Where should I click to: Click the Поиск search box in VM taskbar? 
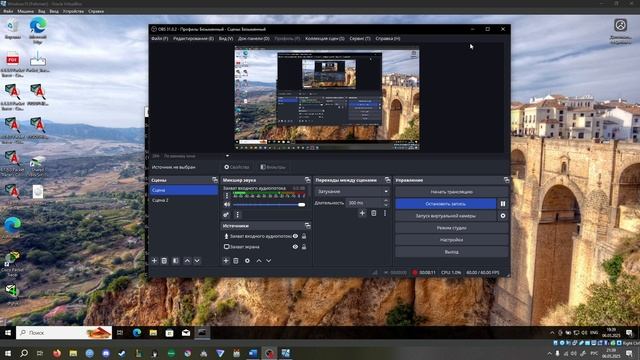point(64,333)
